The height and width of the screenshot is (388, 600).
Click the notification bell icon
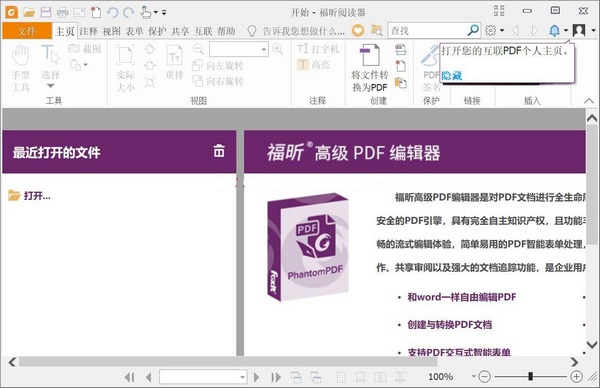pyautogui.click(x=554, y=31)
